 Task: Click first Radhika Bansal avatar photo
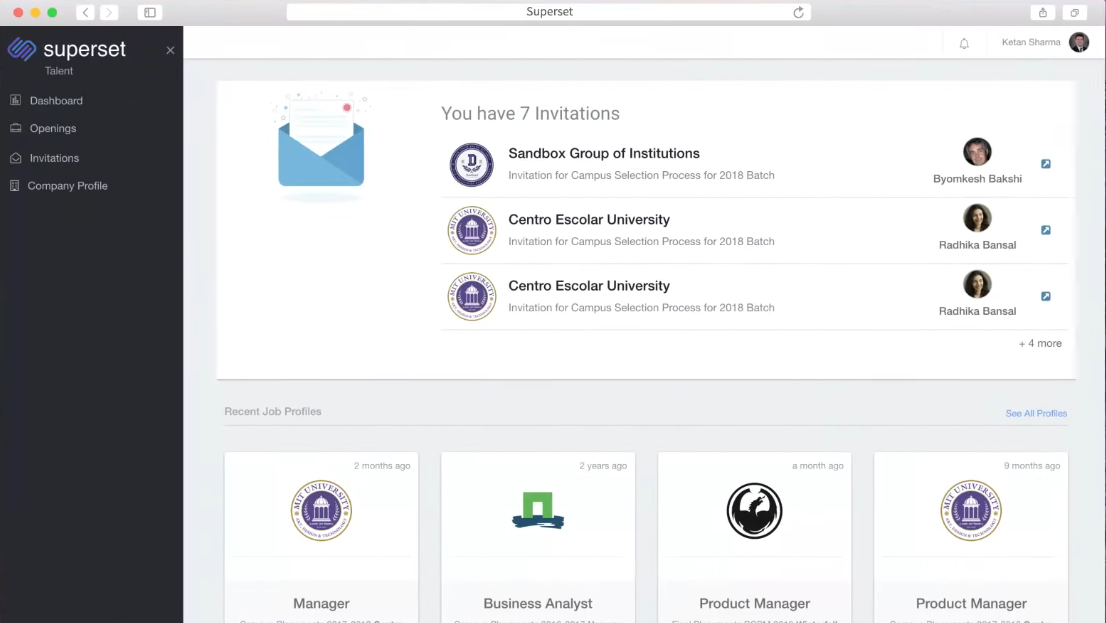coord(977,218)
